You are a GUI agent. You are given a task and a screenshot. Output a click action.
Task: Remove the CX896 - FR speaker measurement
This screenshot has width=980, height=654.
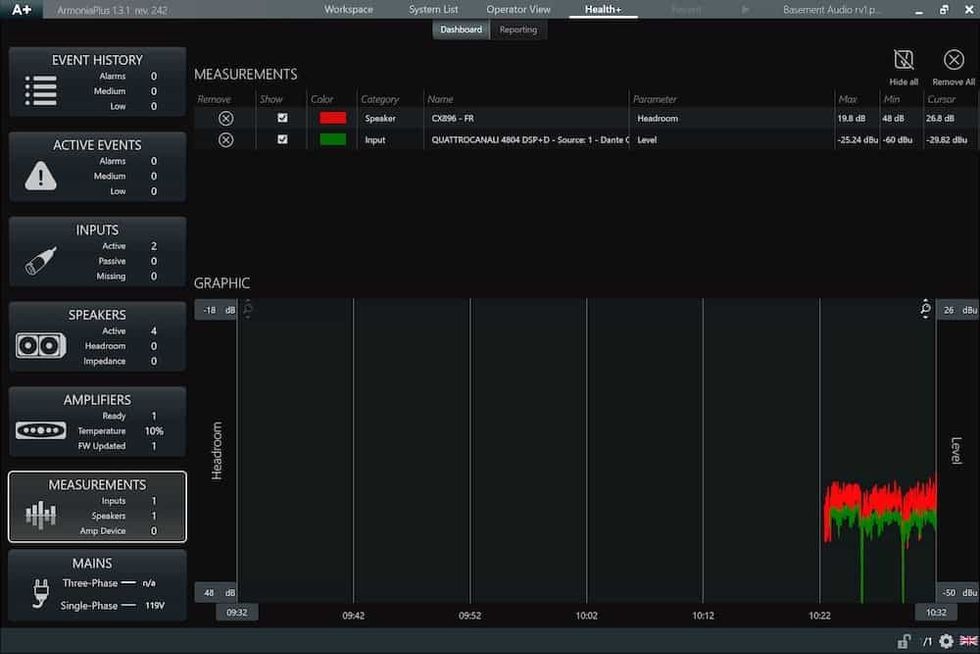click(x=226, y=118)
